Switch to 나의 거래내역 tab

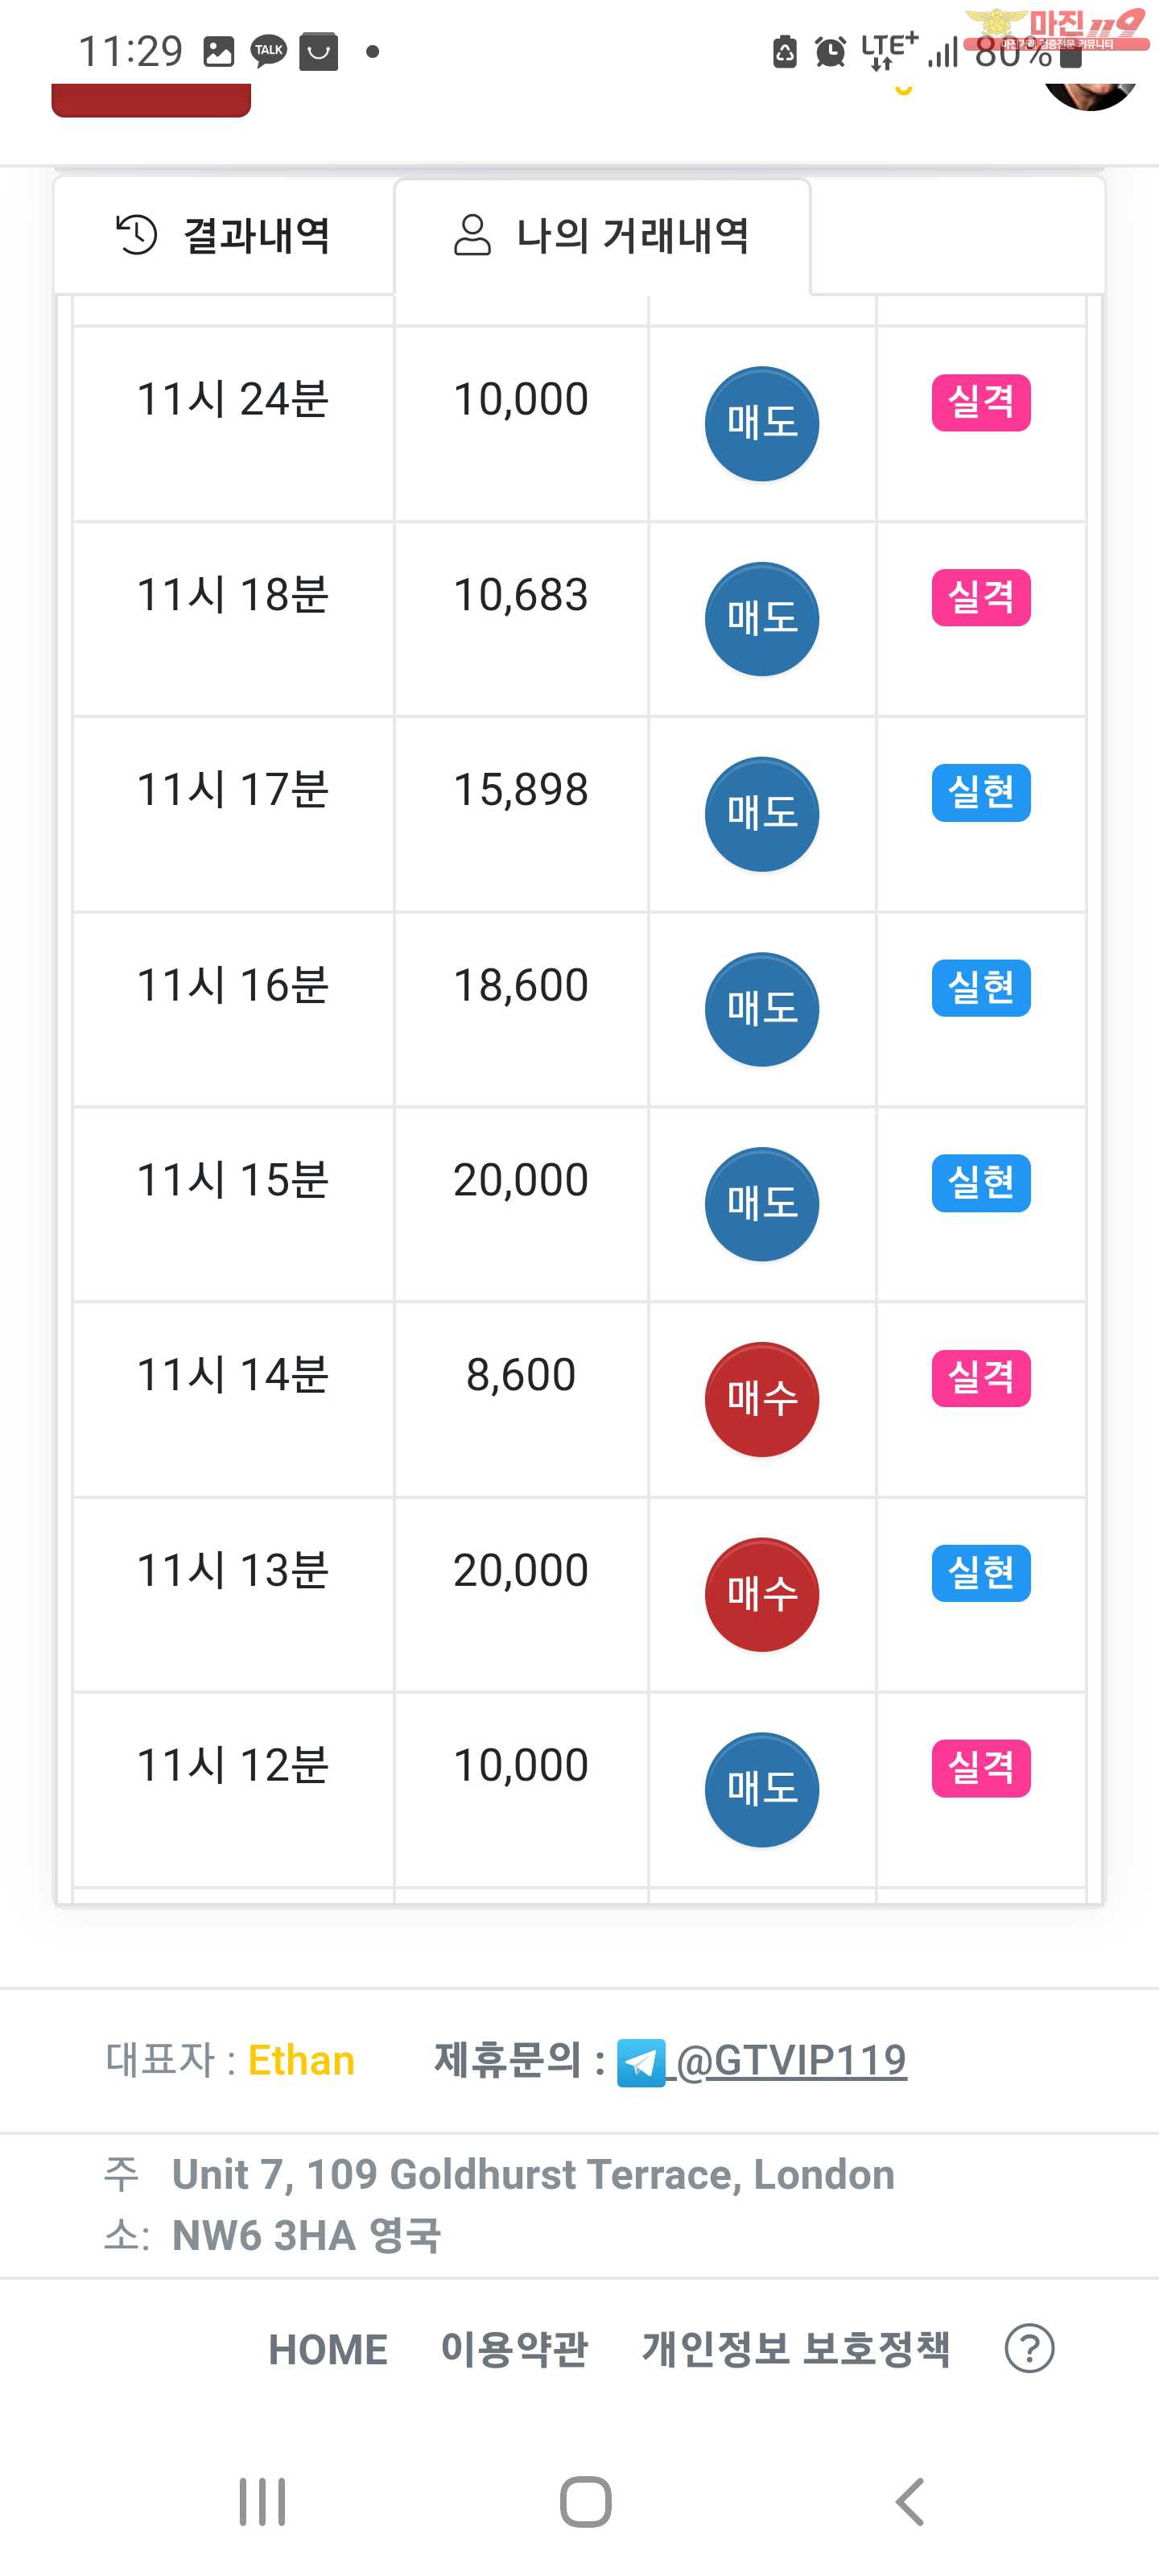click(x=602, y=236)
